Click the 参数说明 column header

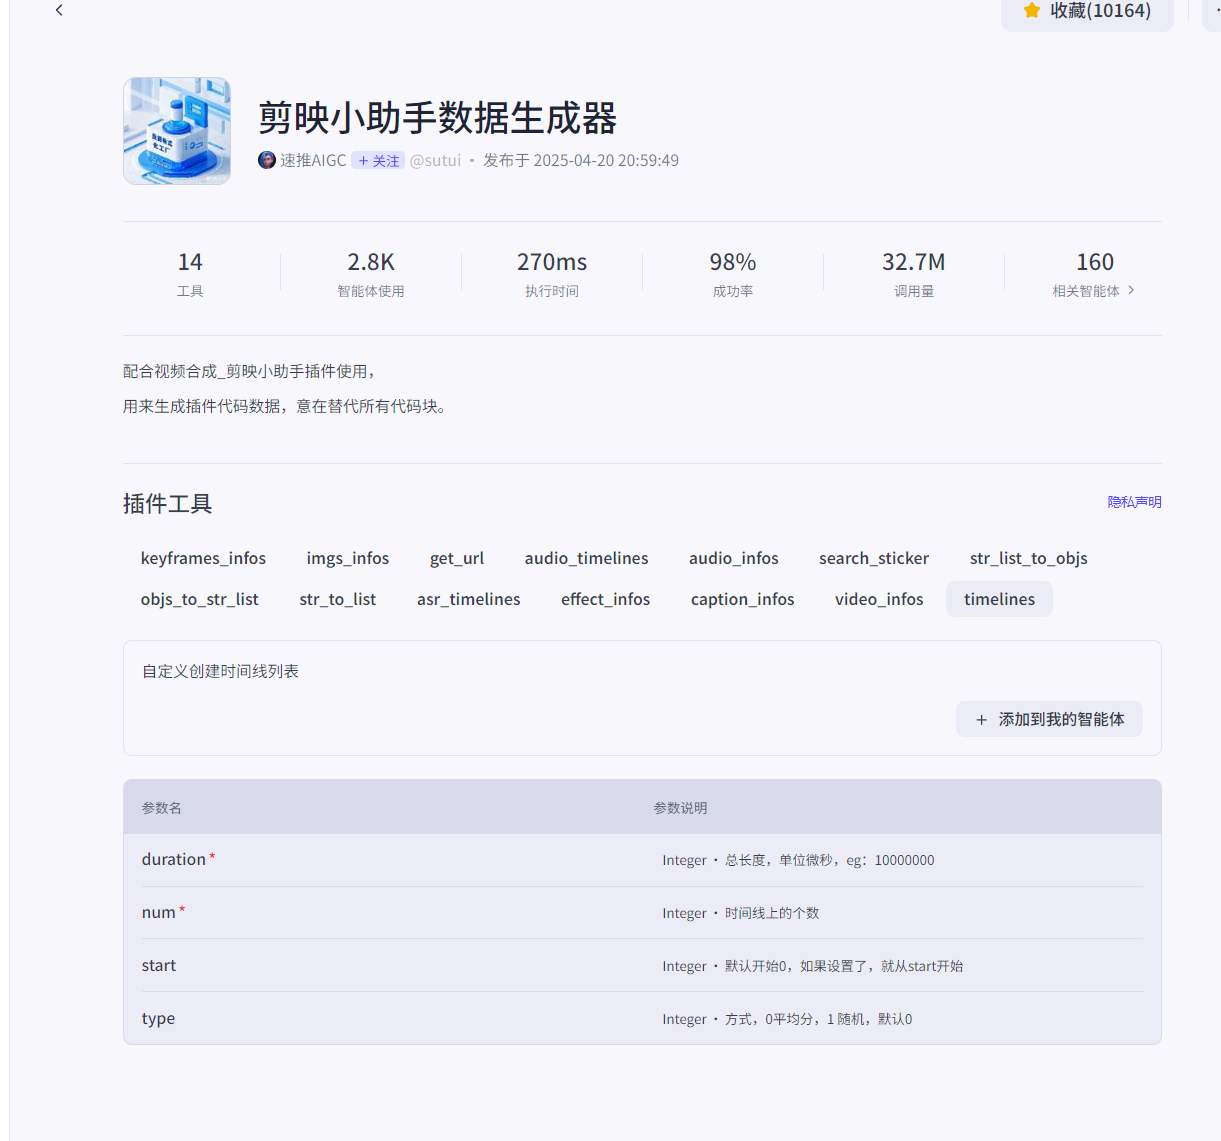(x=680, y=808)
